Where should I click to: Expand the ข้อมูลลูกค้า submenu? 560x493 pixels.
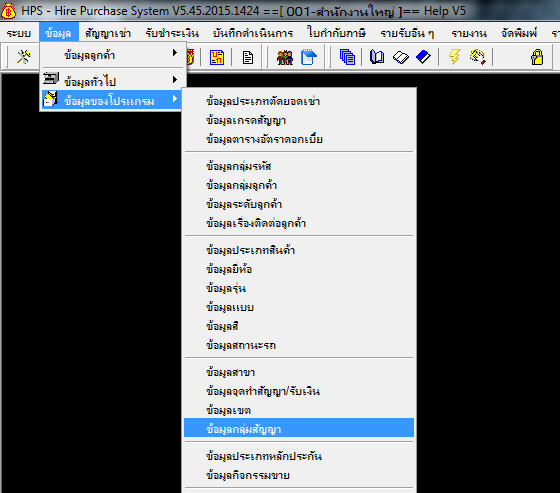pos(113,55)
